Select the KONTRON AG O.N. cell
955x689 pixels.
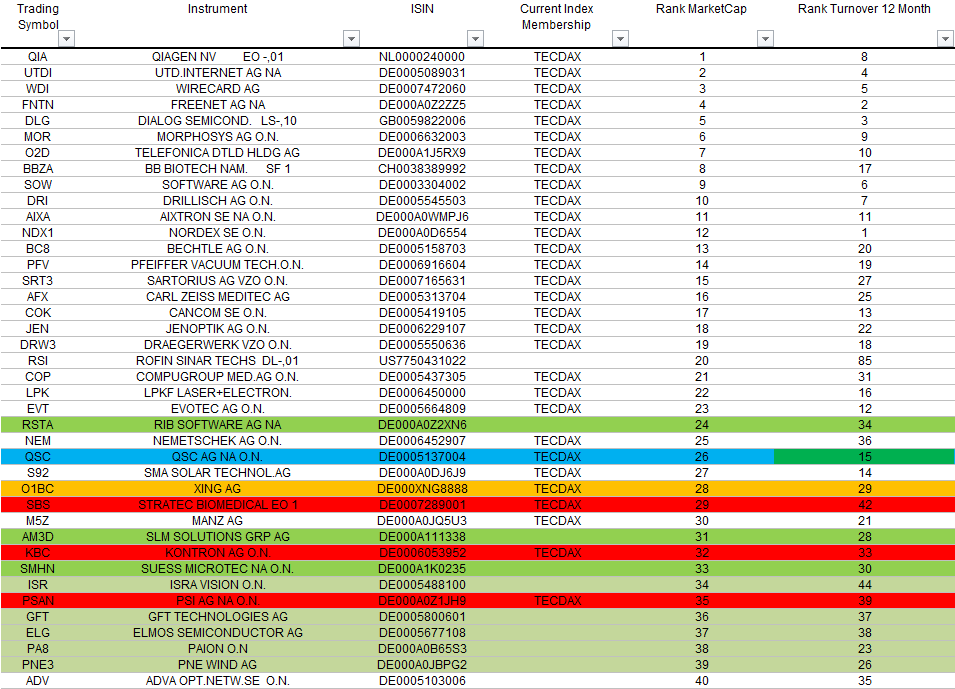218,552
